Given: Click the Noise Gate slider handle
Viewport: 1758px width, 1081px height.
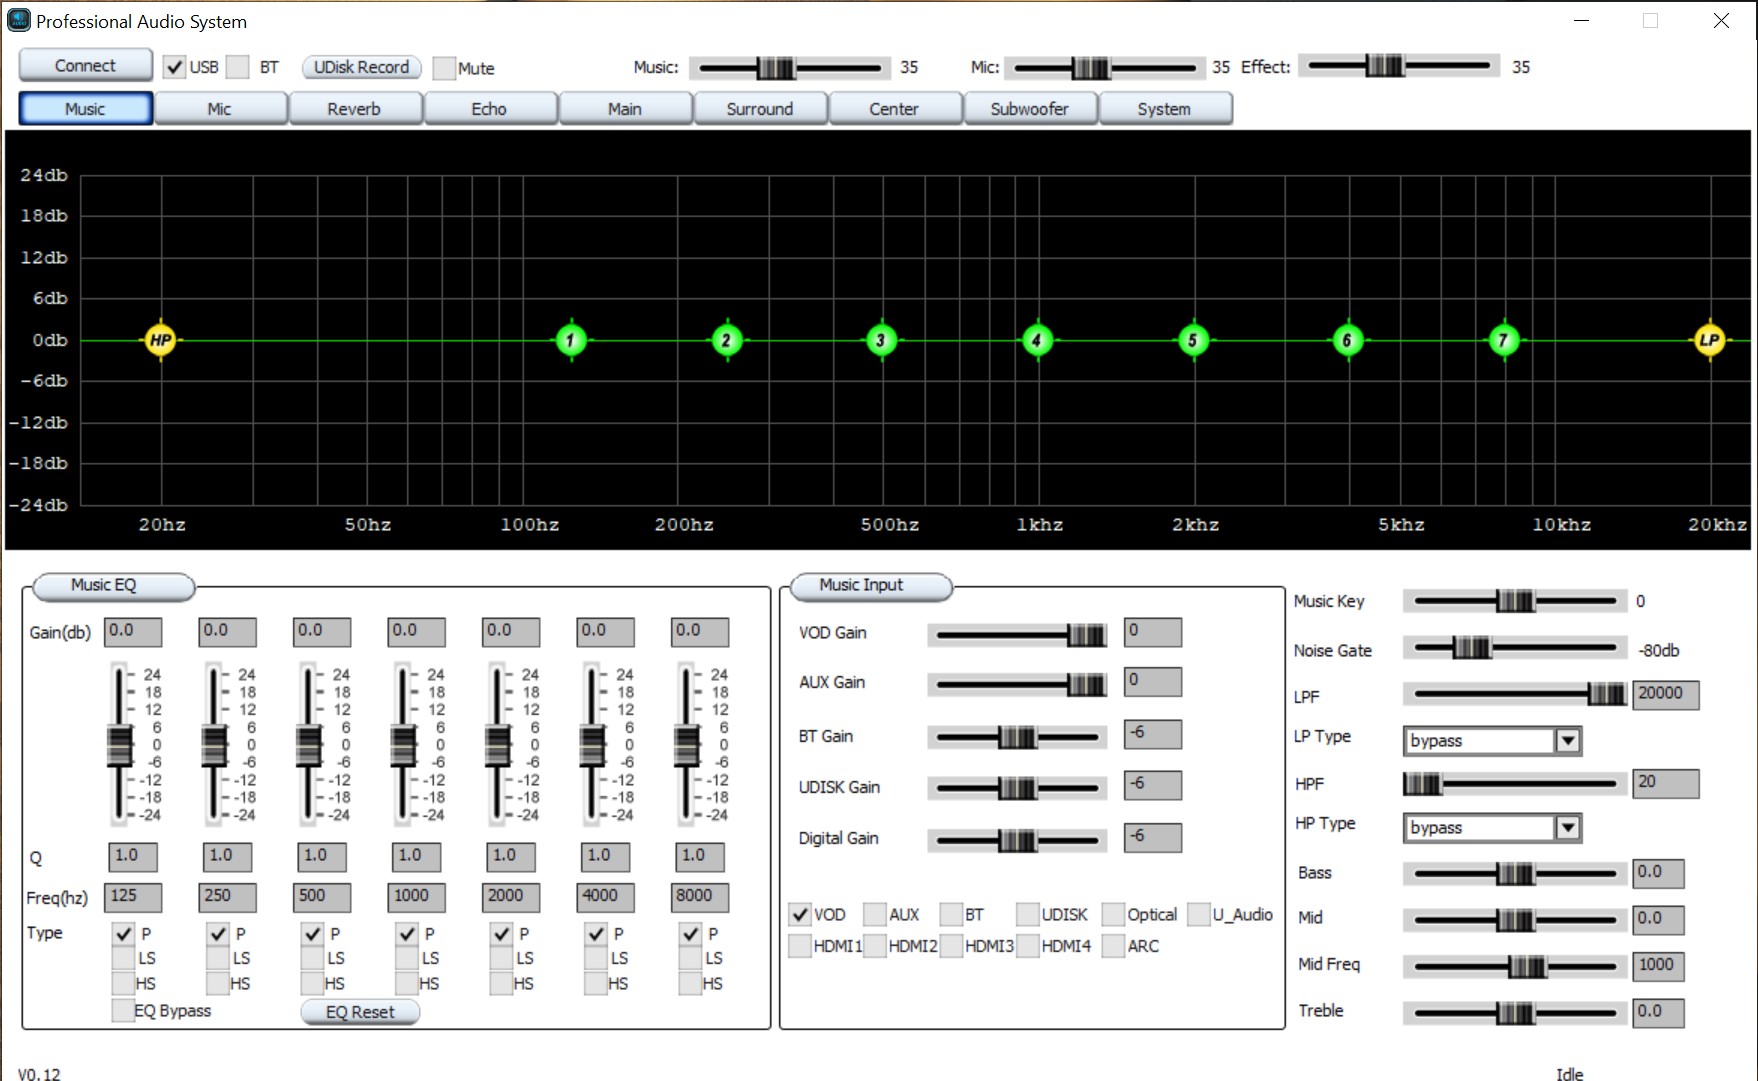Looking at the screenshot, I should (x=1471, y=648).
